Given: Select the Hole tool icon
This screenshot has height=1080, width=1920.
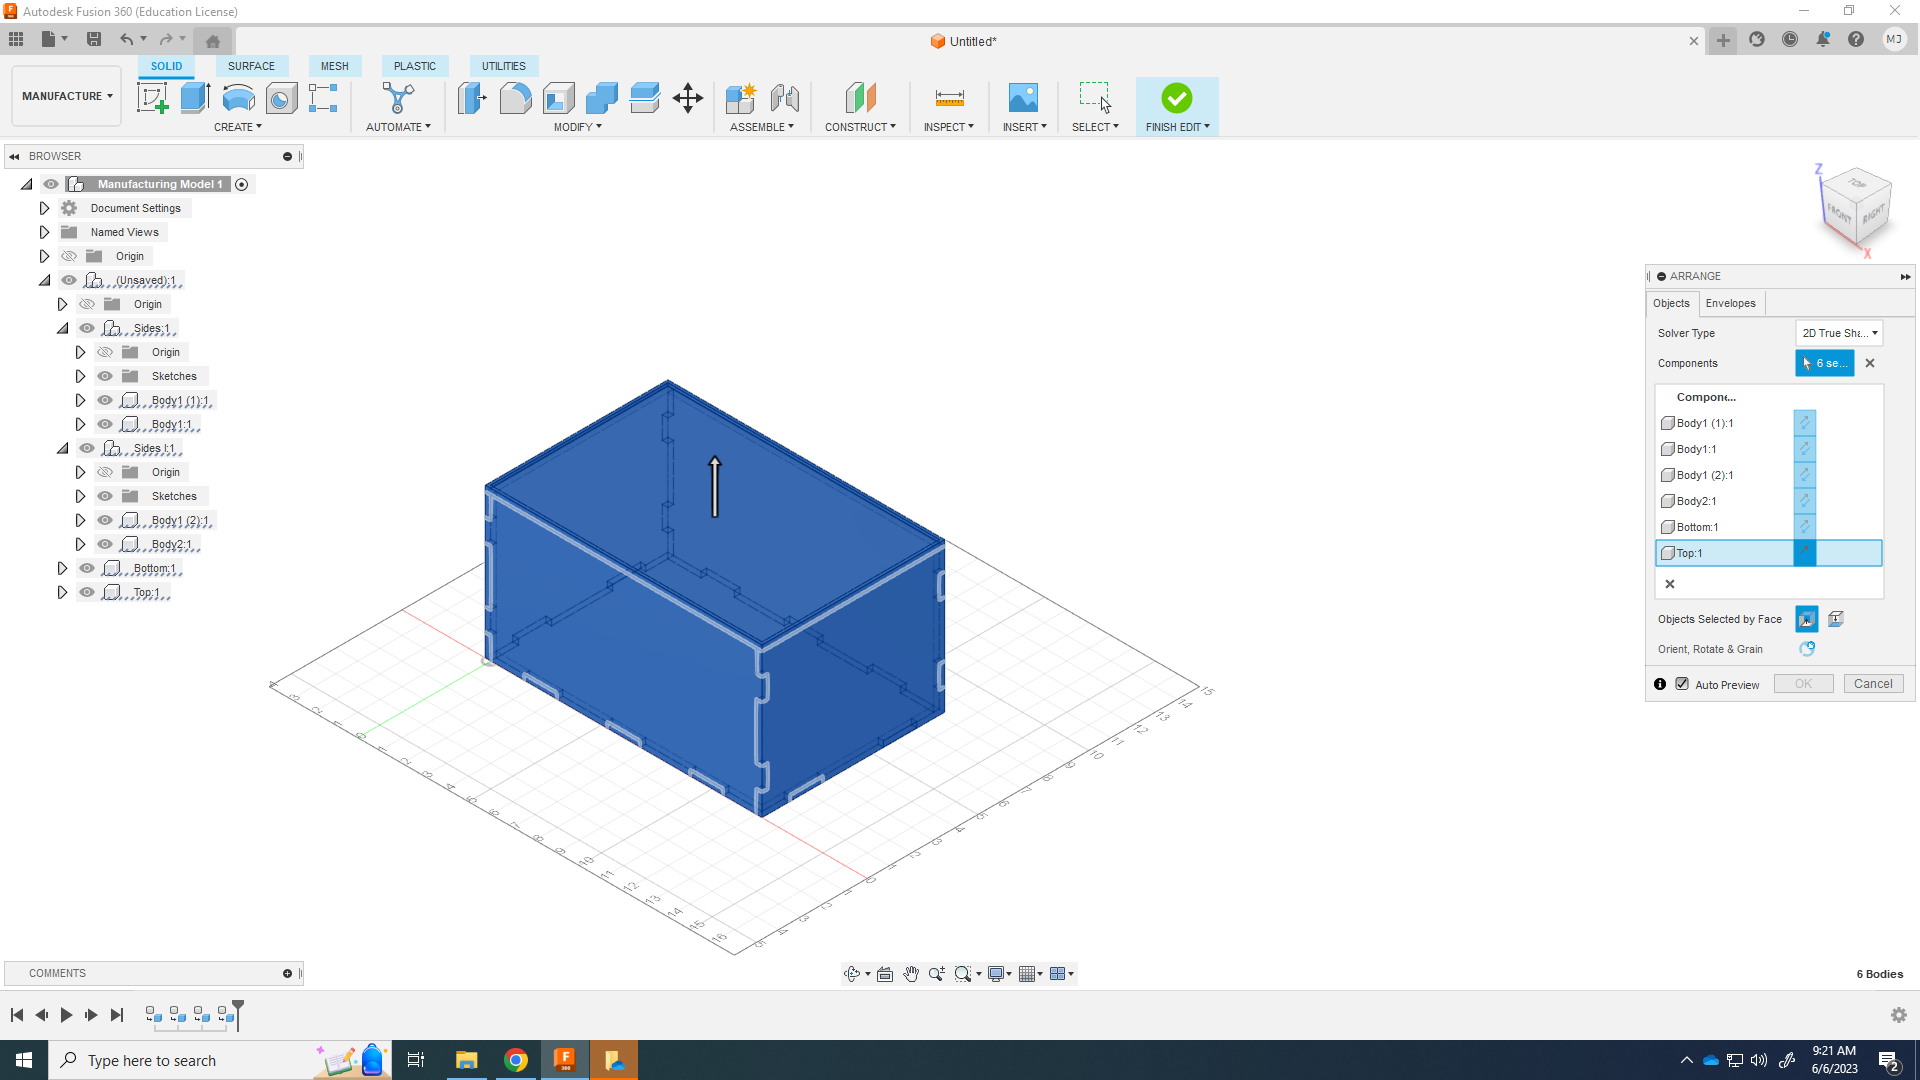Looking at the screenshot, I should click(281, 98).
